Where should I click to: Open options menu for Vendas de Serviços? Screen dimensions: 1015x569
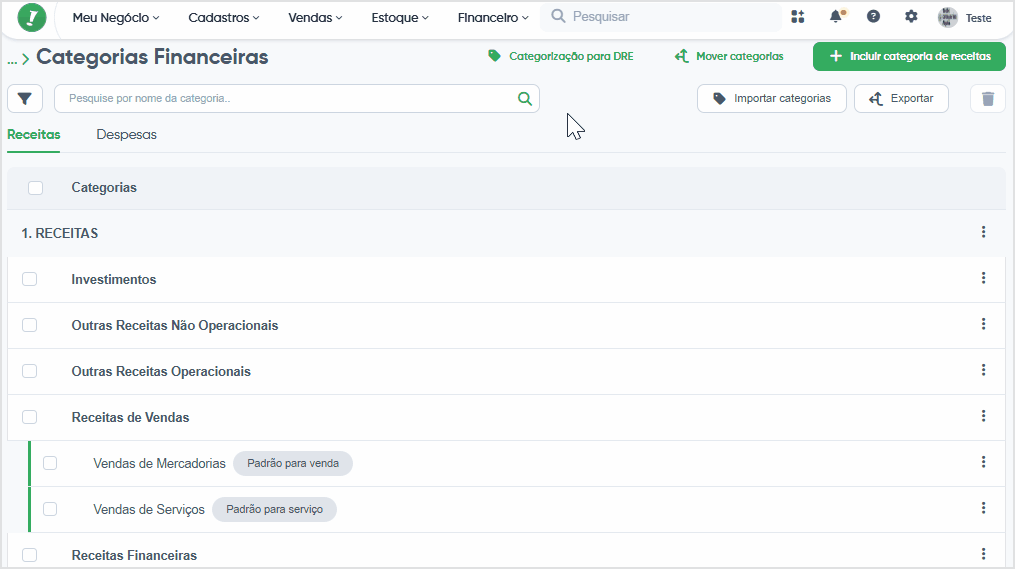pyautogui.click(x=983, y=508)
